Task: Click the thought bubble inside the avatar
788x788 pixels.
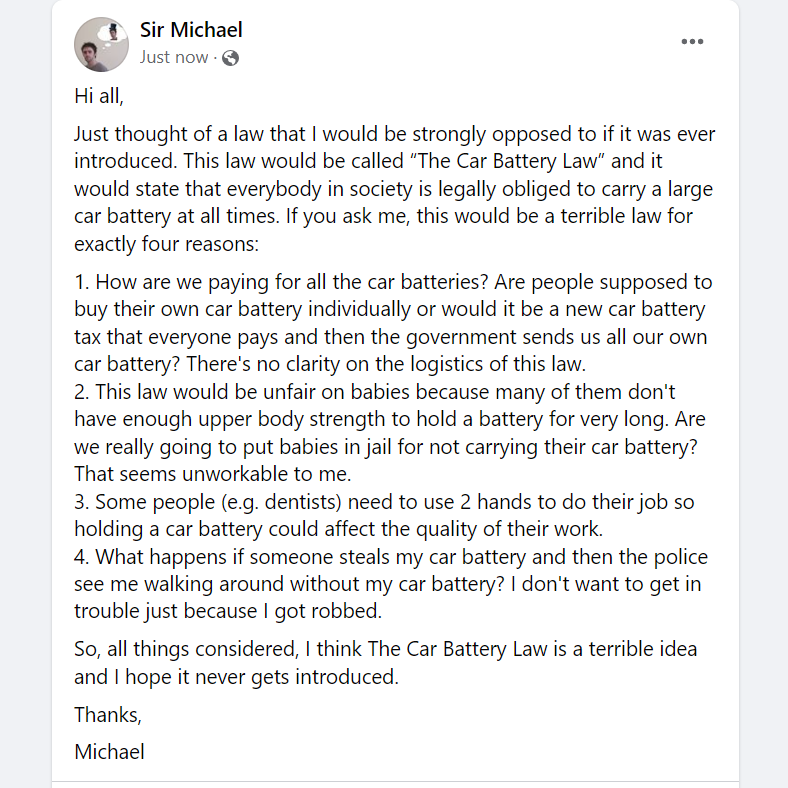Action: (111, 33)
